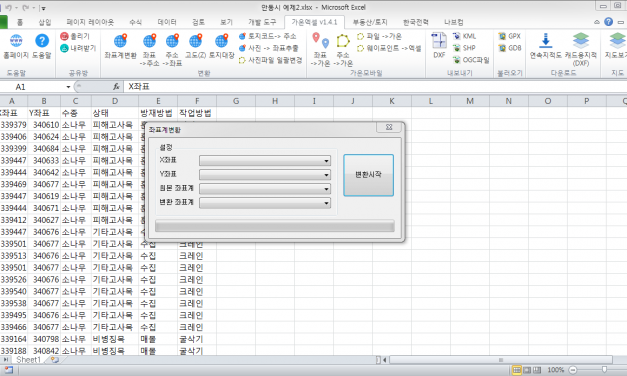The width and height of the screenshot is (627, 376).
Task: Open the 부동산/토지 ribbon tab
Action: coord(370,22)
